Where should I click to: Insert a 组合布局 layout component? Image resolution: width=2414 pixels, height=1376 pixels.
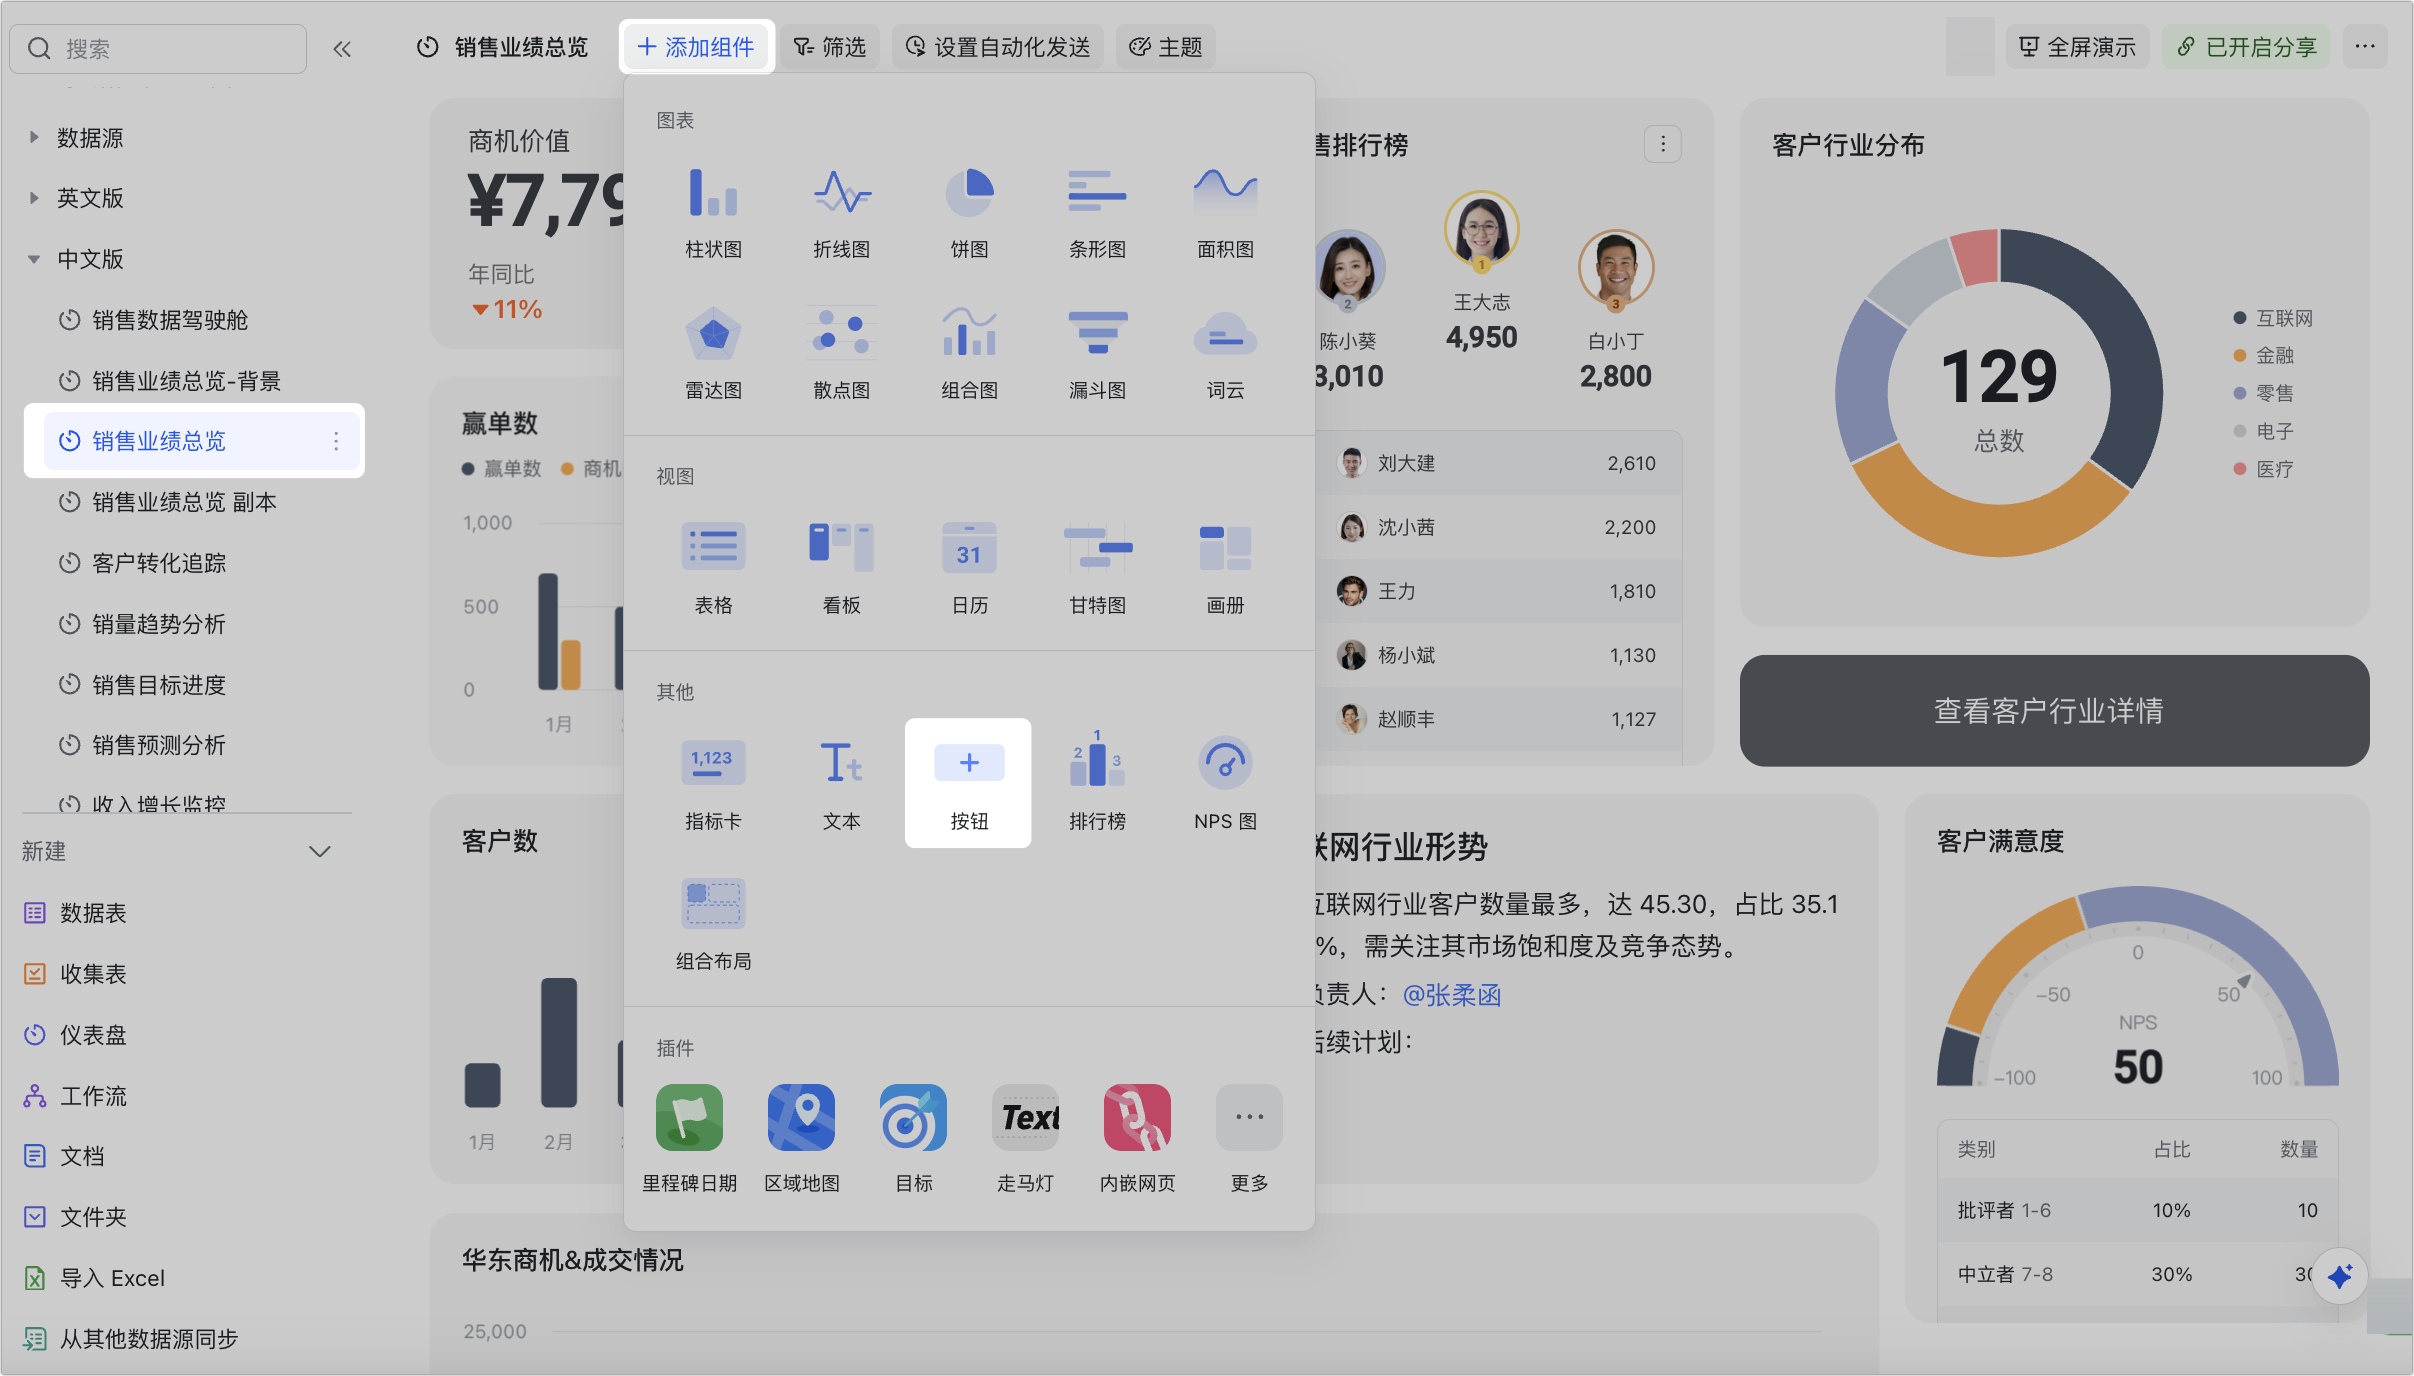713,925
